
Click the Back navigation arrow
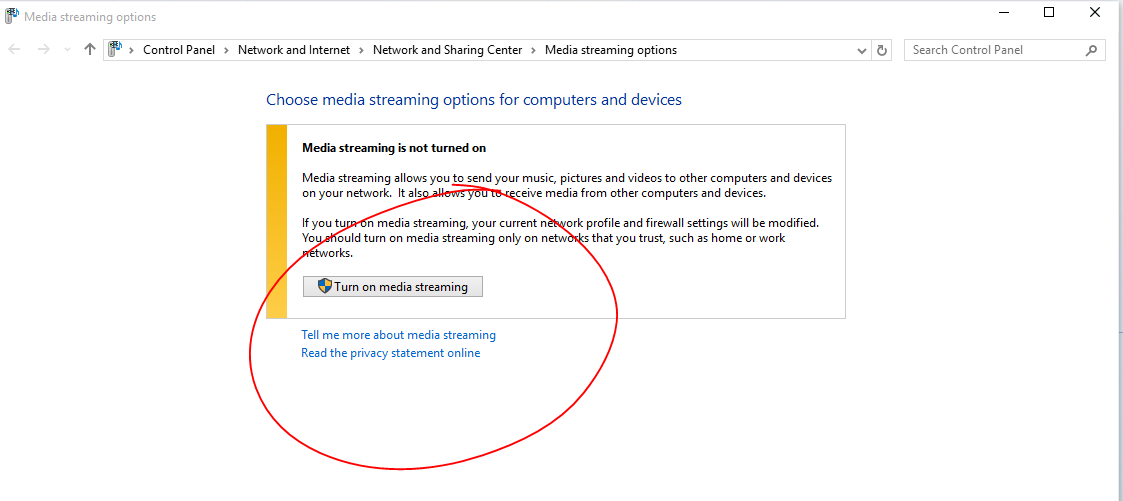(x=15, y=50)
